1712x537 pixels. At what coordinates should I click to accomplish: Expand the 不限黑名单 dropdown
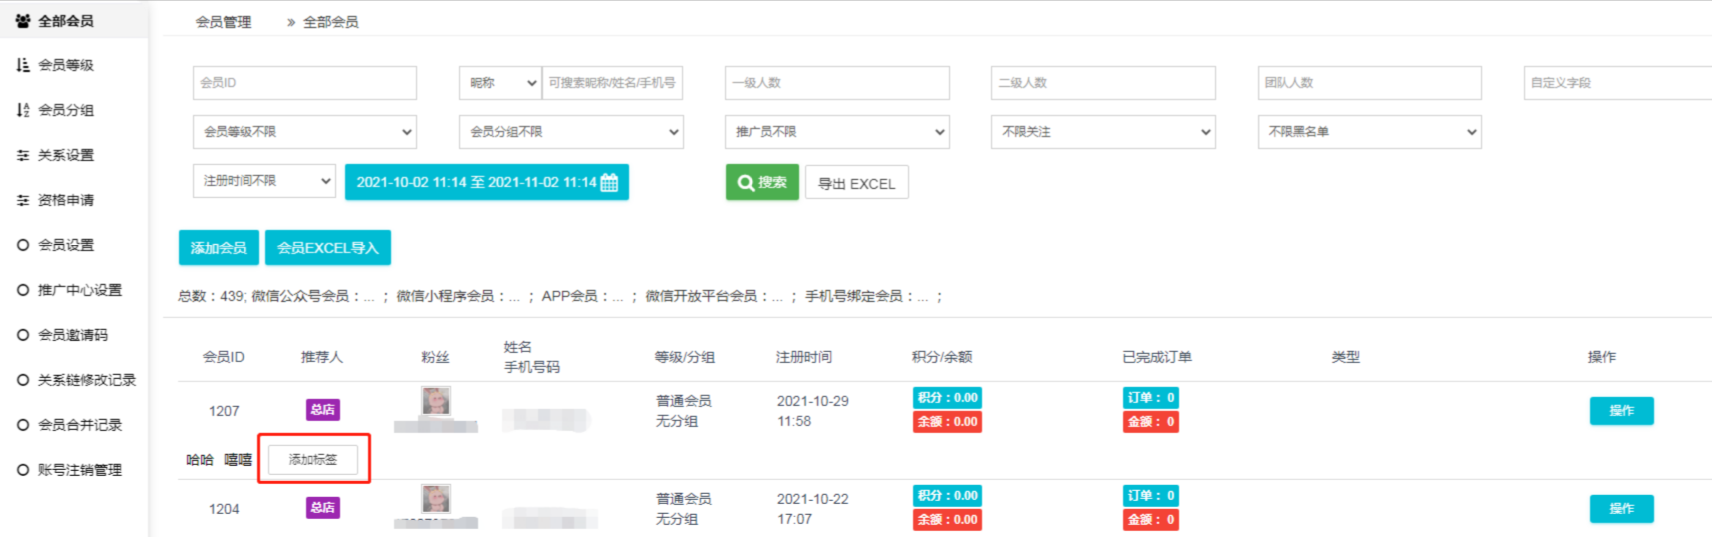tap(1369, 132)
